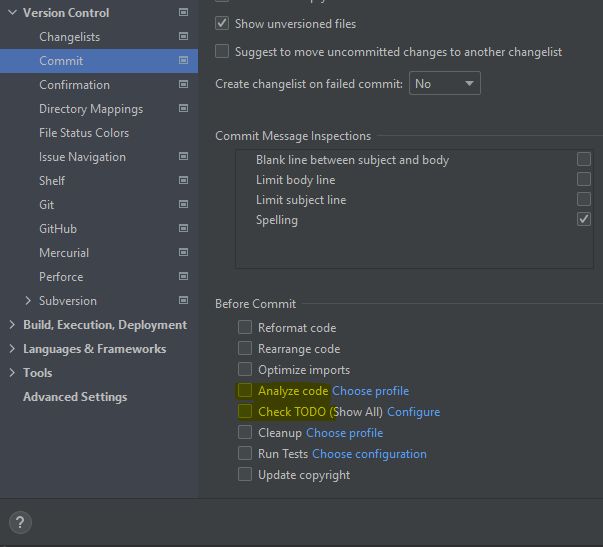The width and height of the screenshot is (603, 547).
Task: Open Confirmation settings page
Action: pos(75,85)
